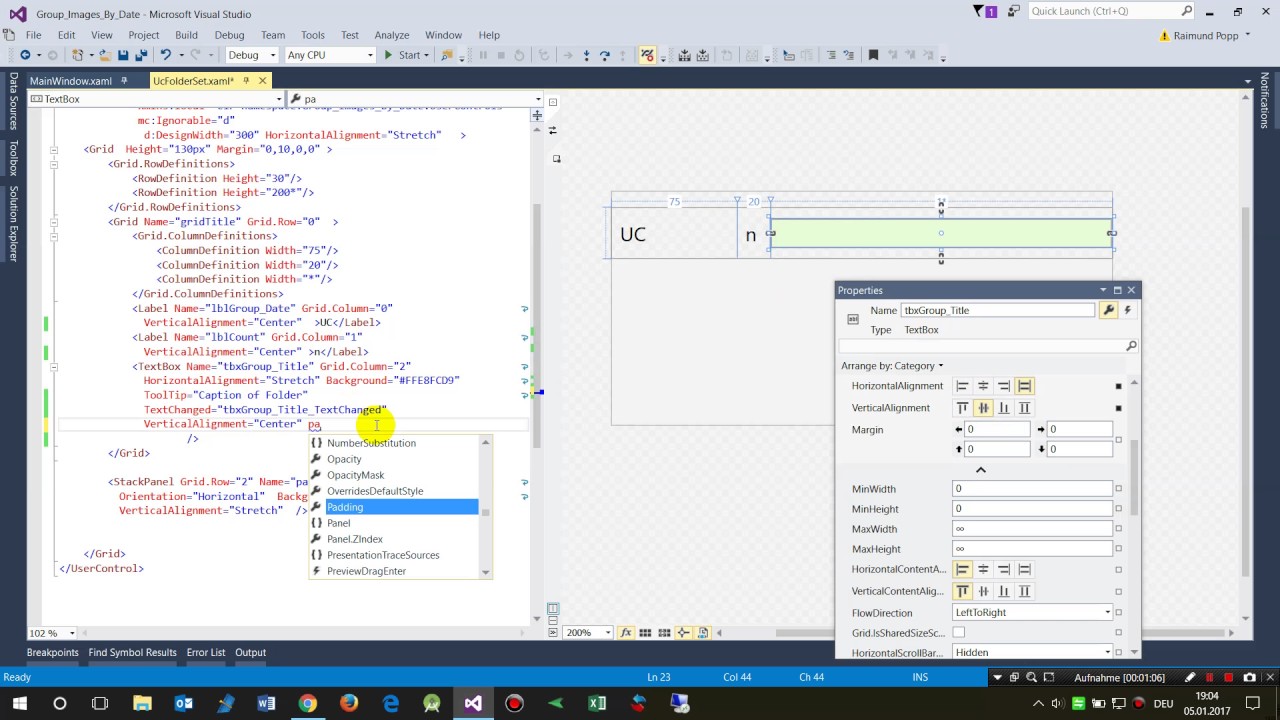Toggle snapping to snaplines icon

tap(684, 632)
